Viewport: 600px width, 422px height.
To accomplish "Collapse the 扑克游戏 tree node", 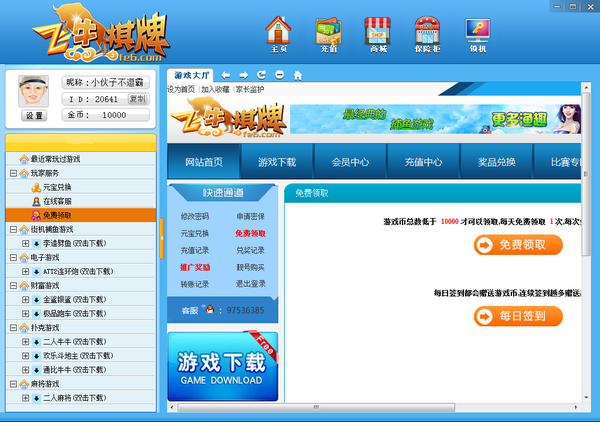I will 13,328.
